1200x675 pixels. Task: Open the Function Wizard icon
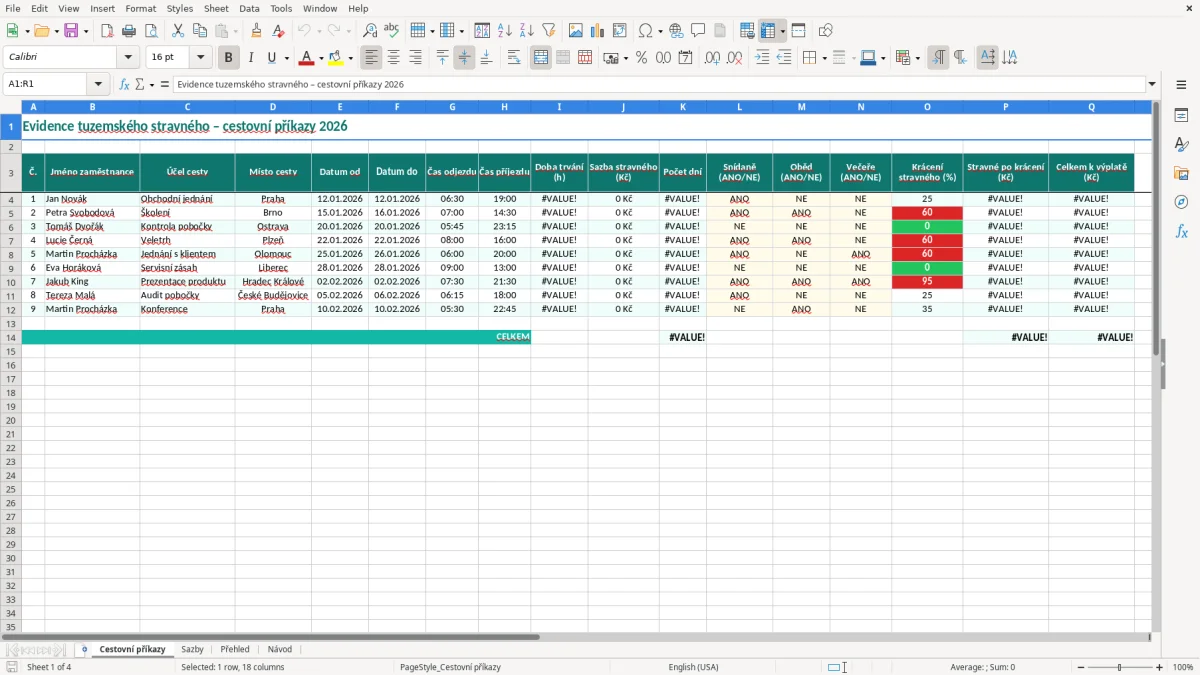[124, 84]
